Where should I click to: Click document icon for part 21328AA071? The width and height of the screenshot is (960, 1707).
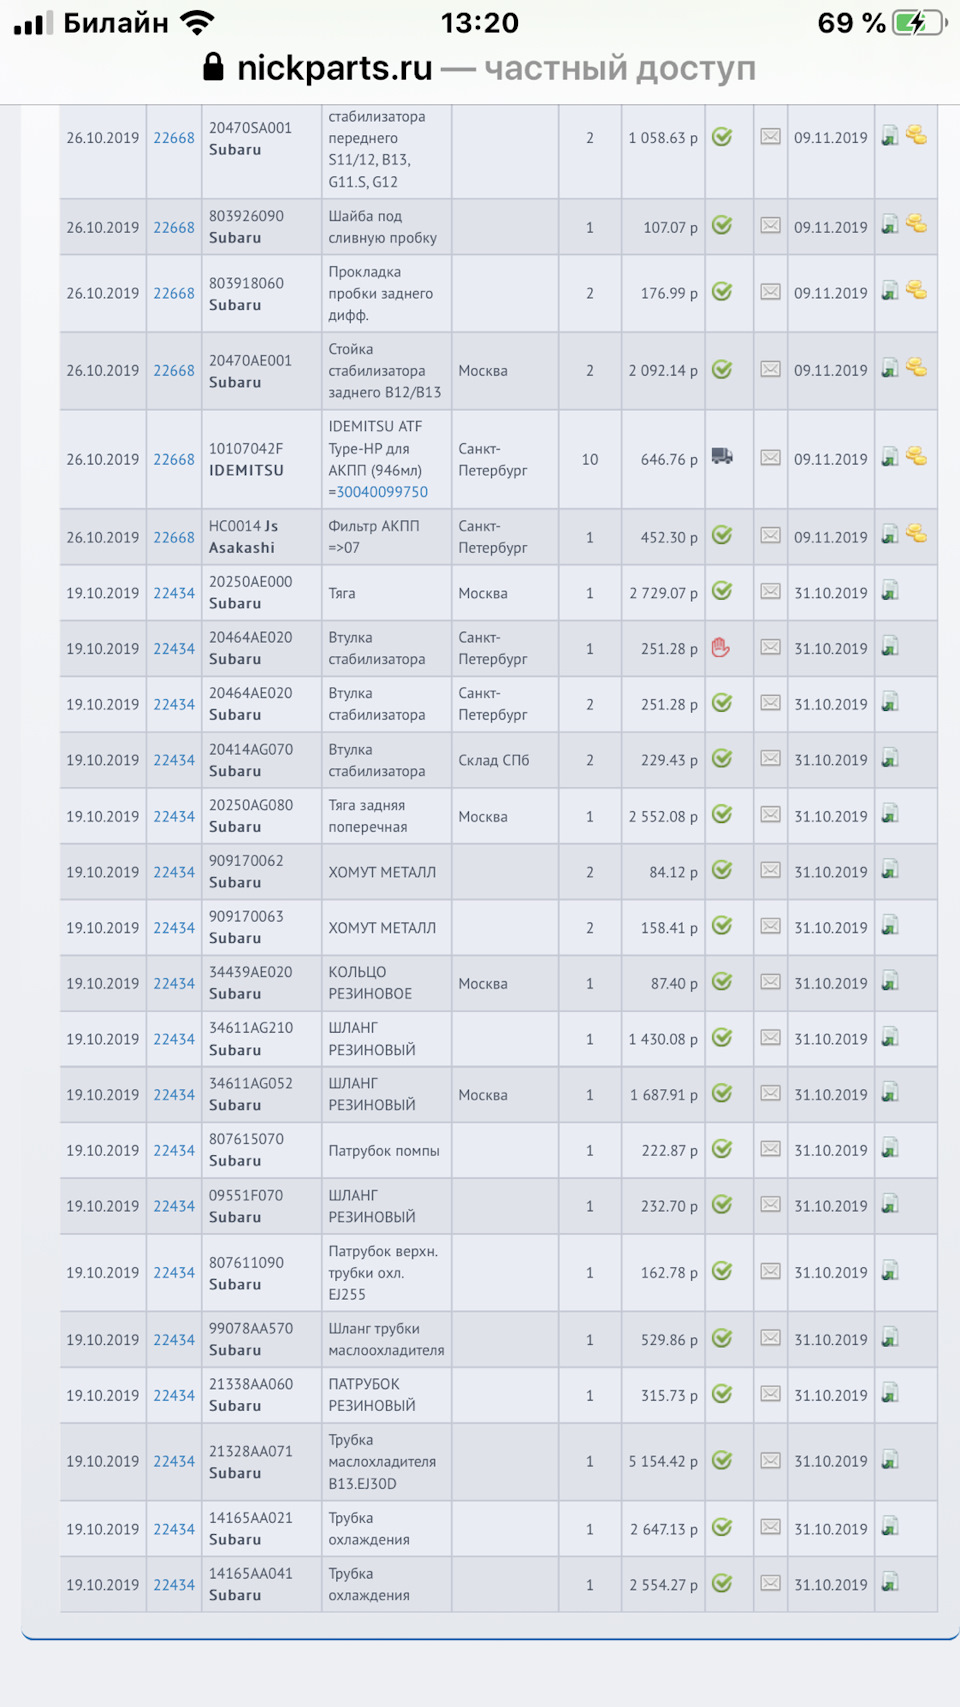(890, 1461)
